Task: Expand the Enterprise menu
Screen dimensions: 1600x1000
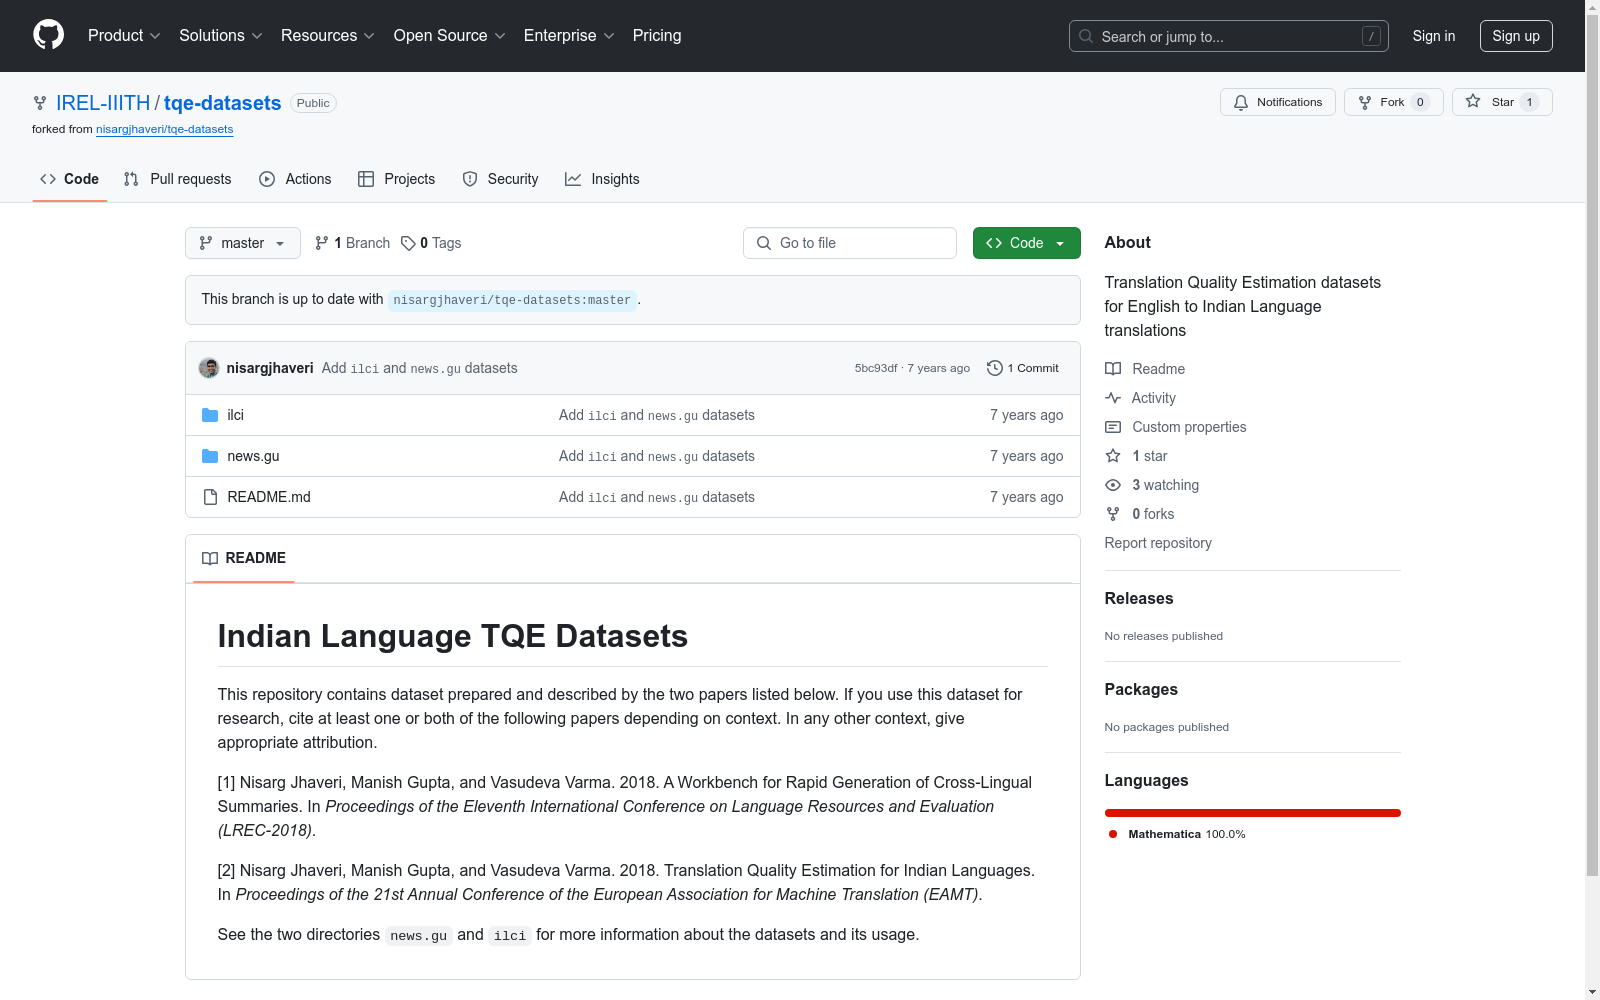Action: (569, 36)
